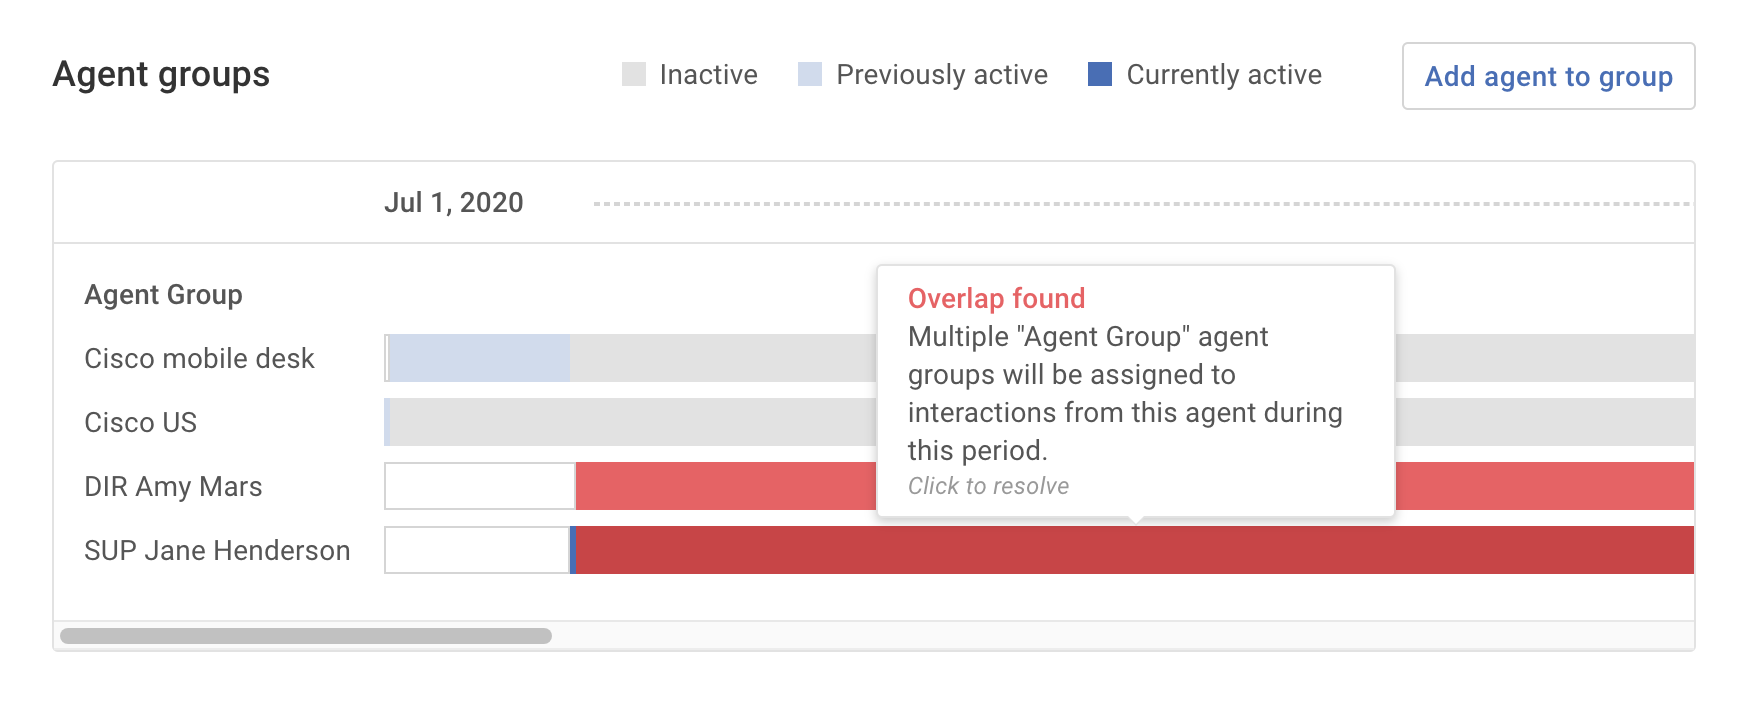Click the Currently active legend swatch

click(1100, 74)
